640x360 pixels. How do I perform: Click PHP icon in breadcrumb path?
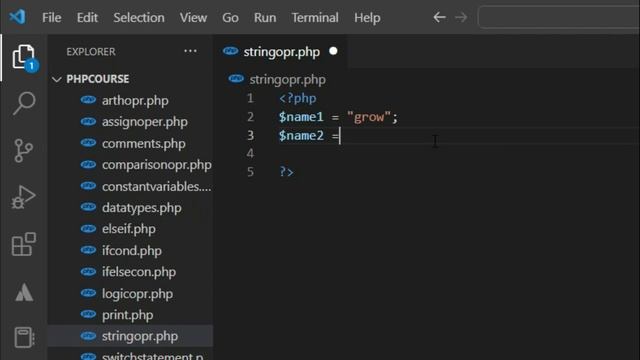click(x=236, y=78)
